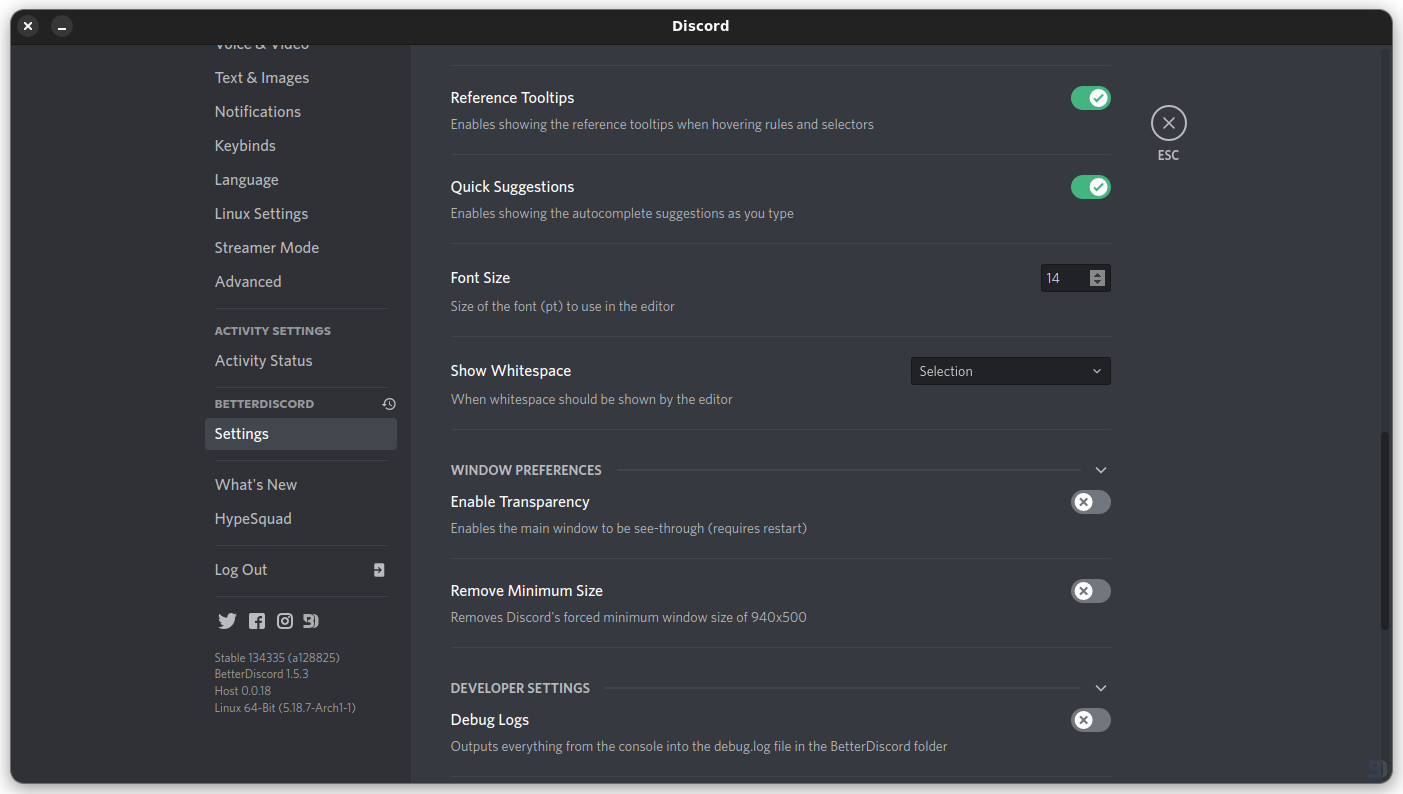Image resolution: width=1403 pixels, height=794 pixels.
Task: Switch to Streamer Mode settings
Action: [x=266, y=247]
